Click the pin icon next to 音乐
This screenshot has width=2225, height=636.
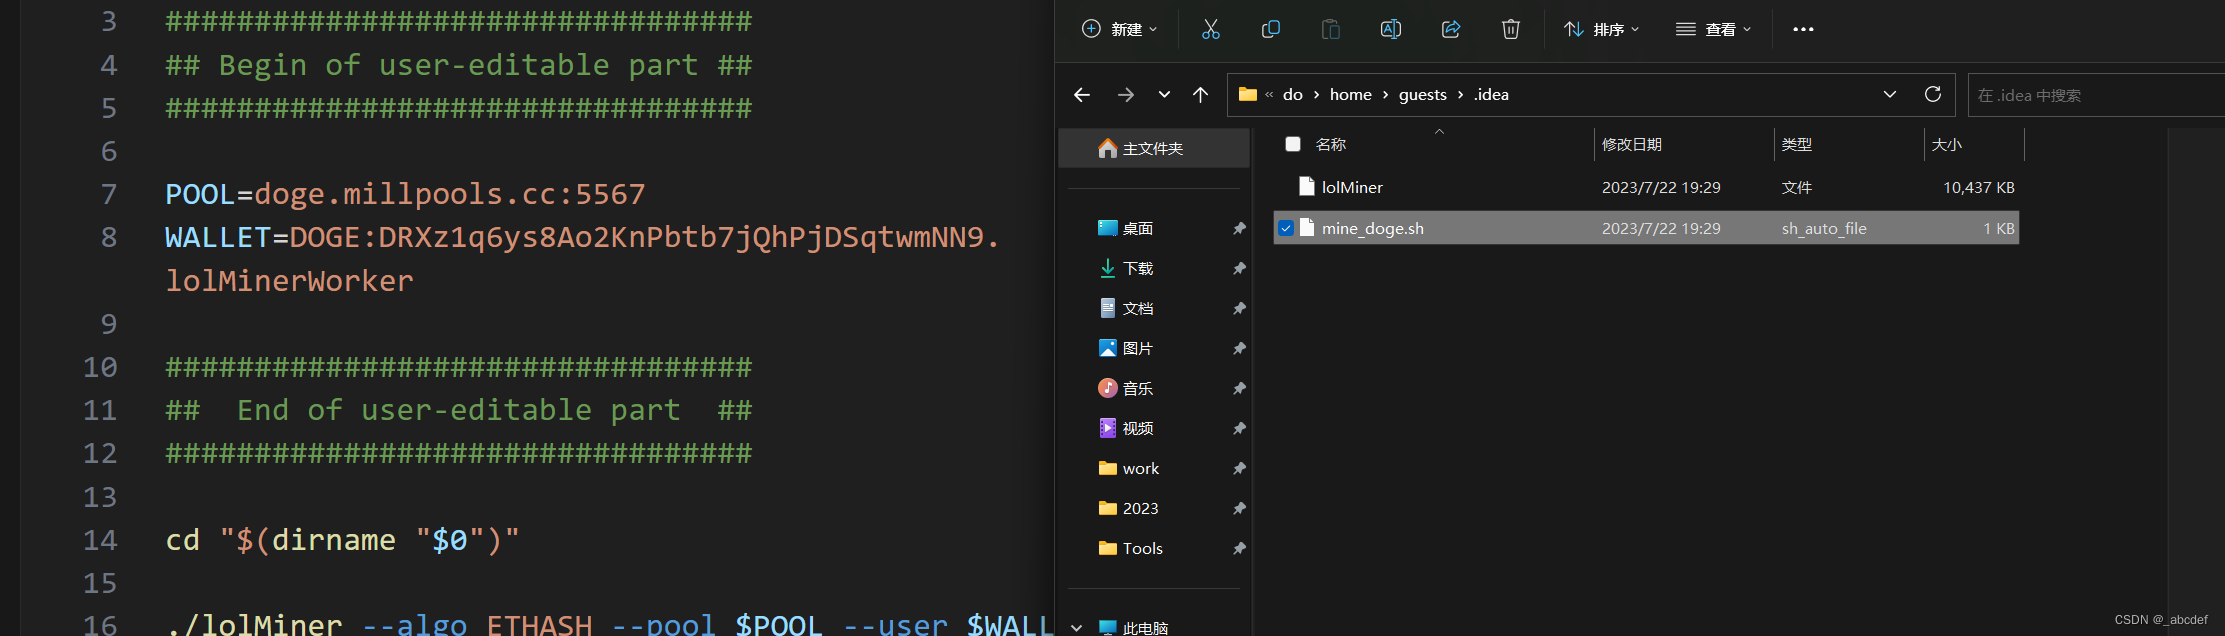(1239, 388)
